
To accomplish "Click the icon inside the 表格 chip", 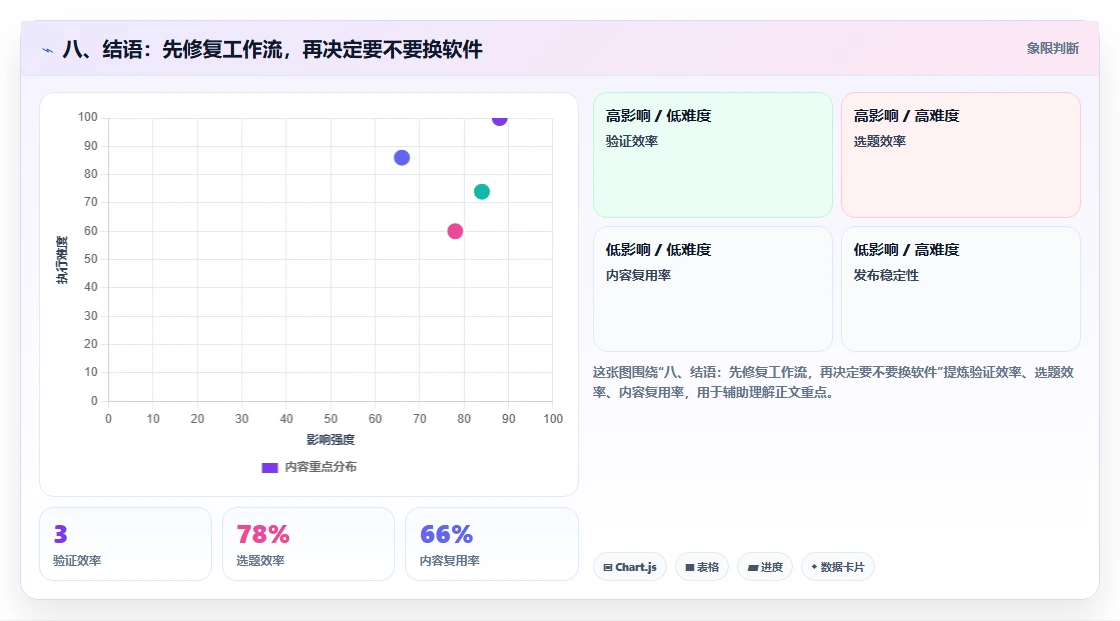I will pos(690,567).
